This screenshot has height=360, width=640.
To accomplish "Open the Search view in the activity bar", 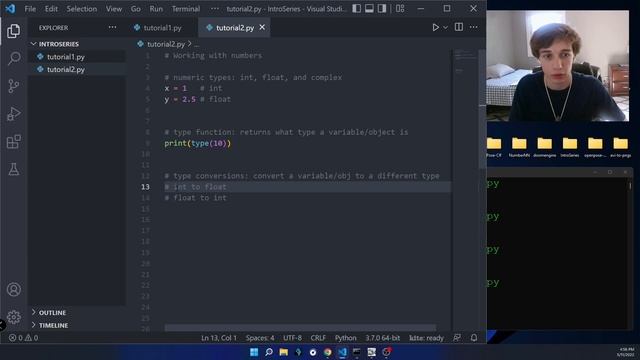I will click(x=13, y=58).
